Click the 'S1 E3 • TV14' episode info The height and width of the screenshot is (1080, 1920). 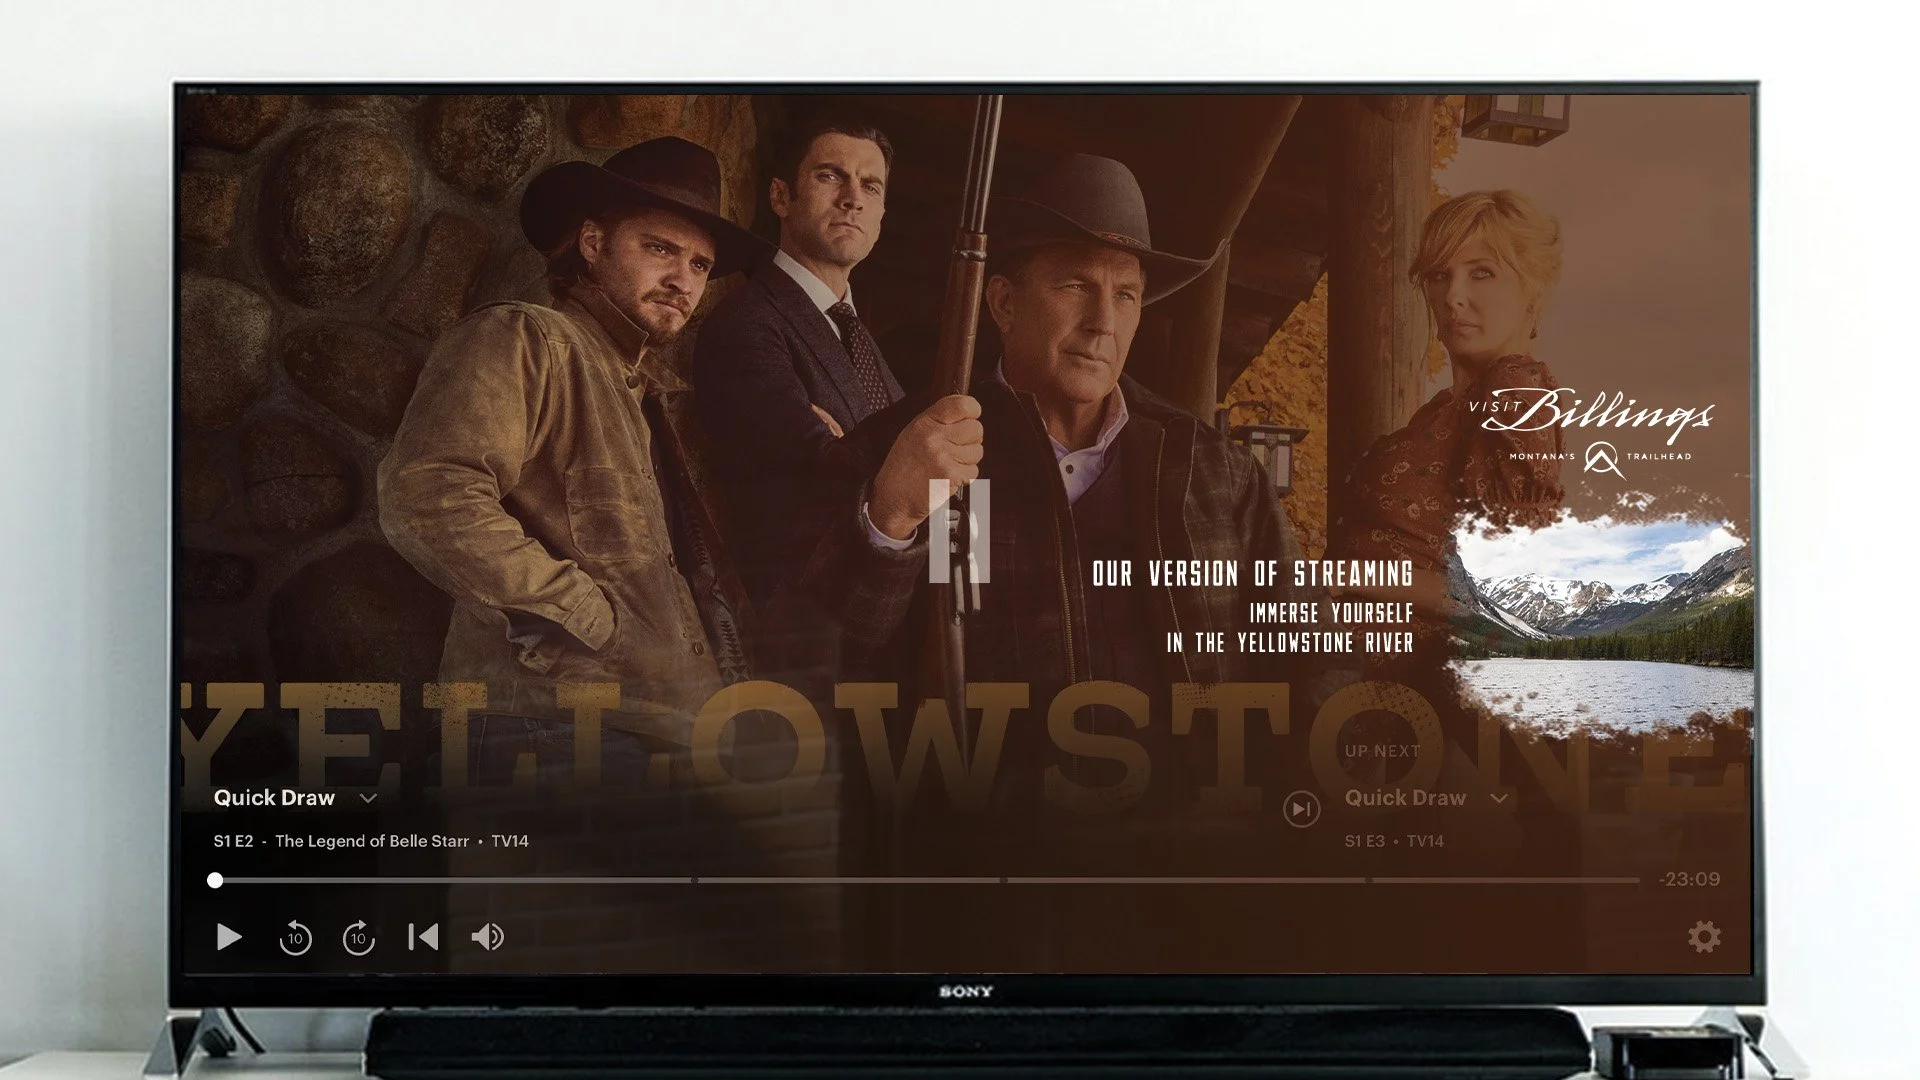(x=1394, y=841)
